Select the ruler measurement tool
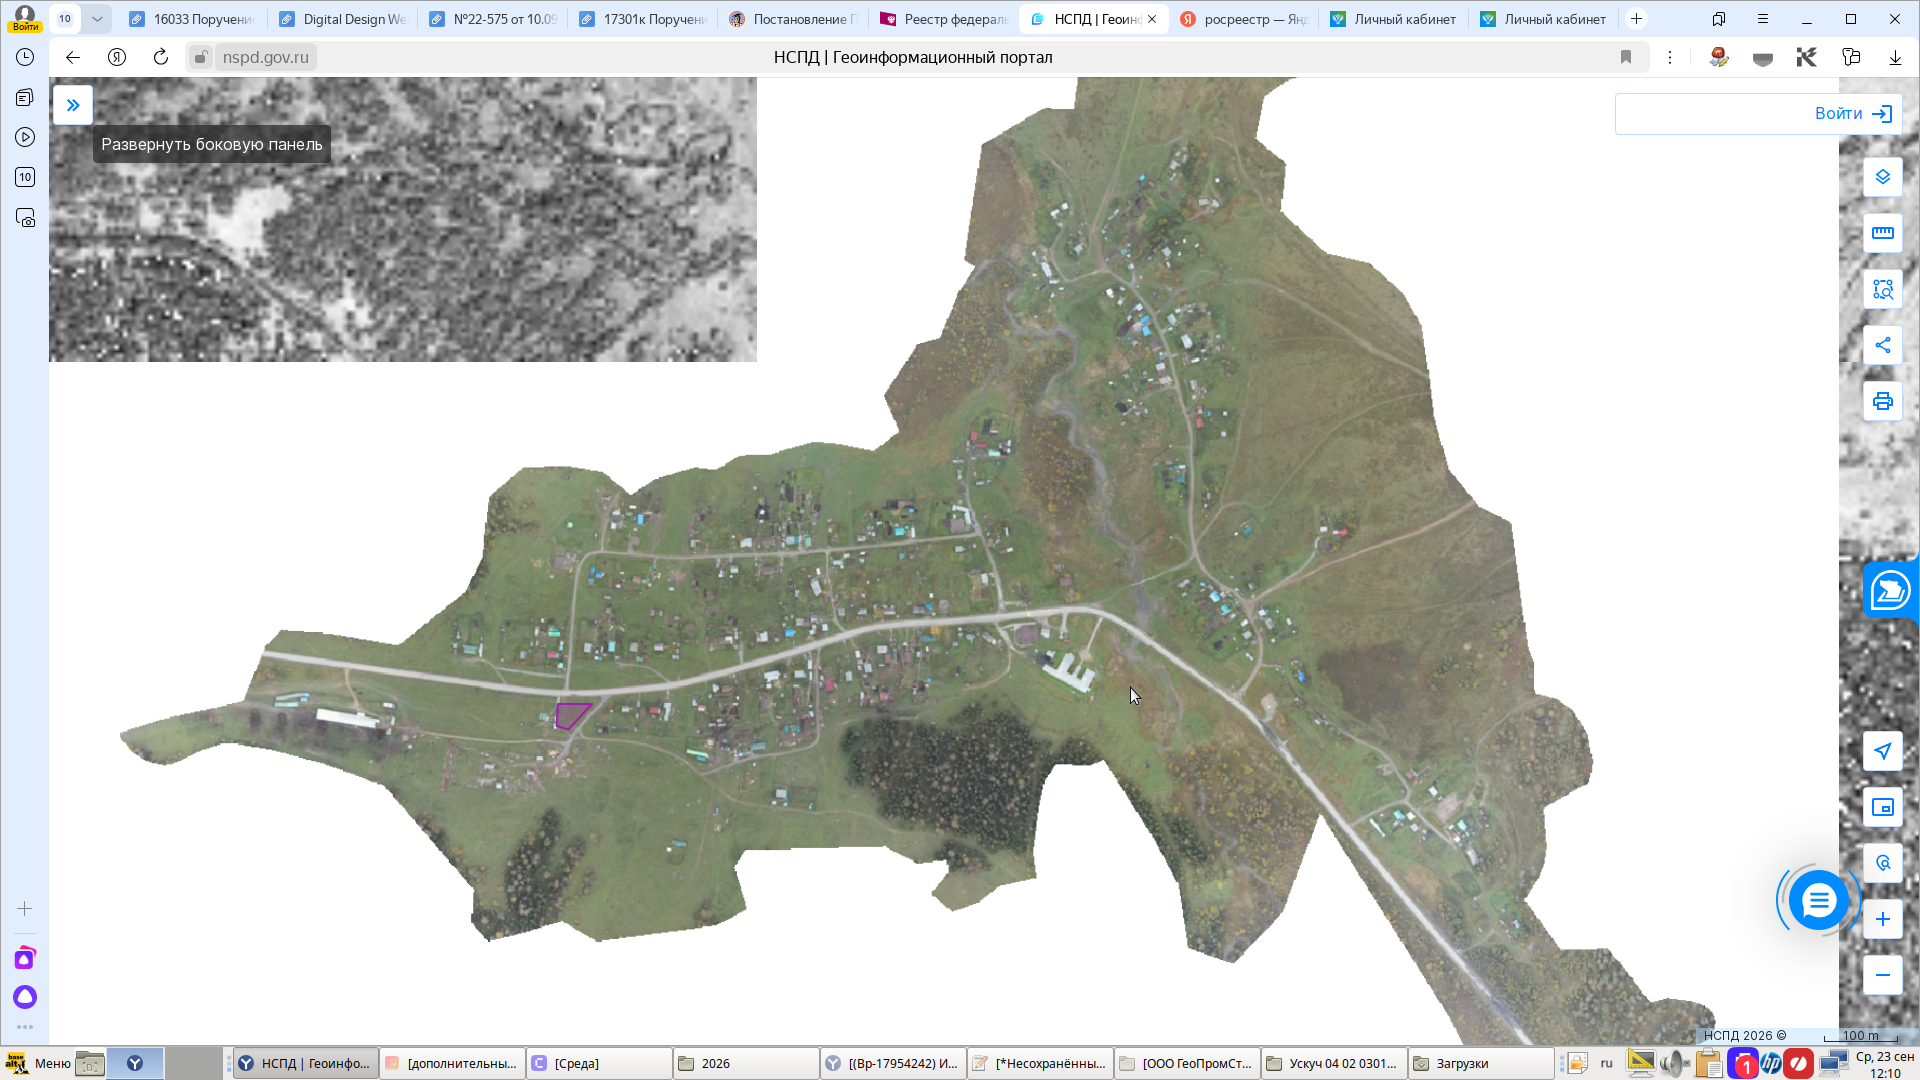This screenshot has height=1080, width=1920. (x=1882, y=233)
